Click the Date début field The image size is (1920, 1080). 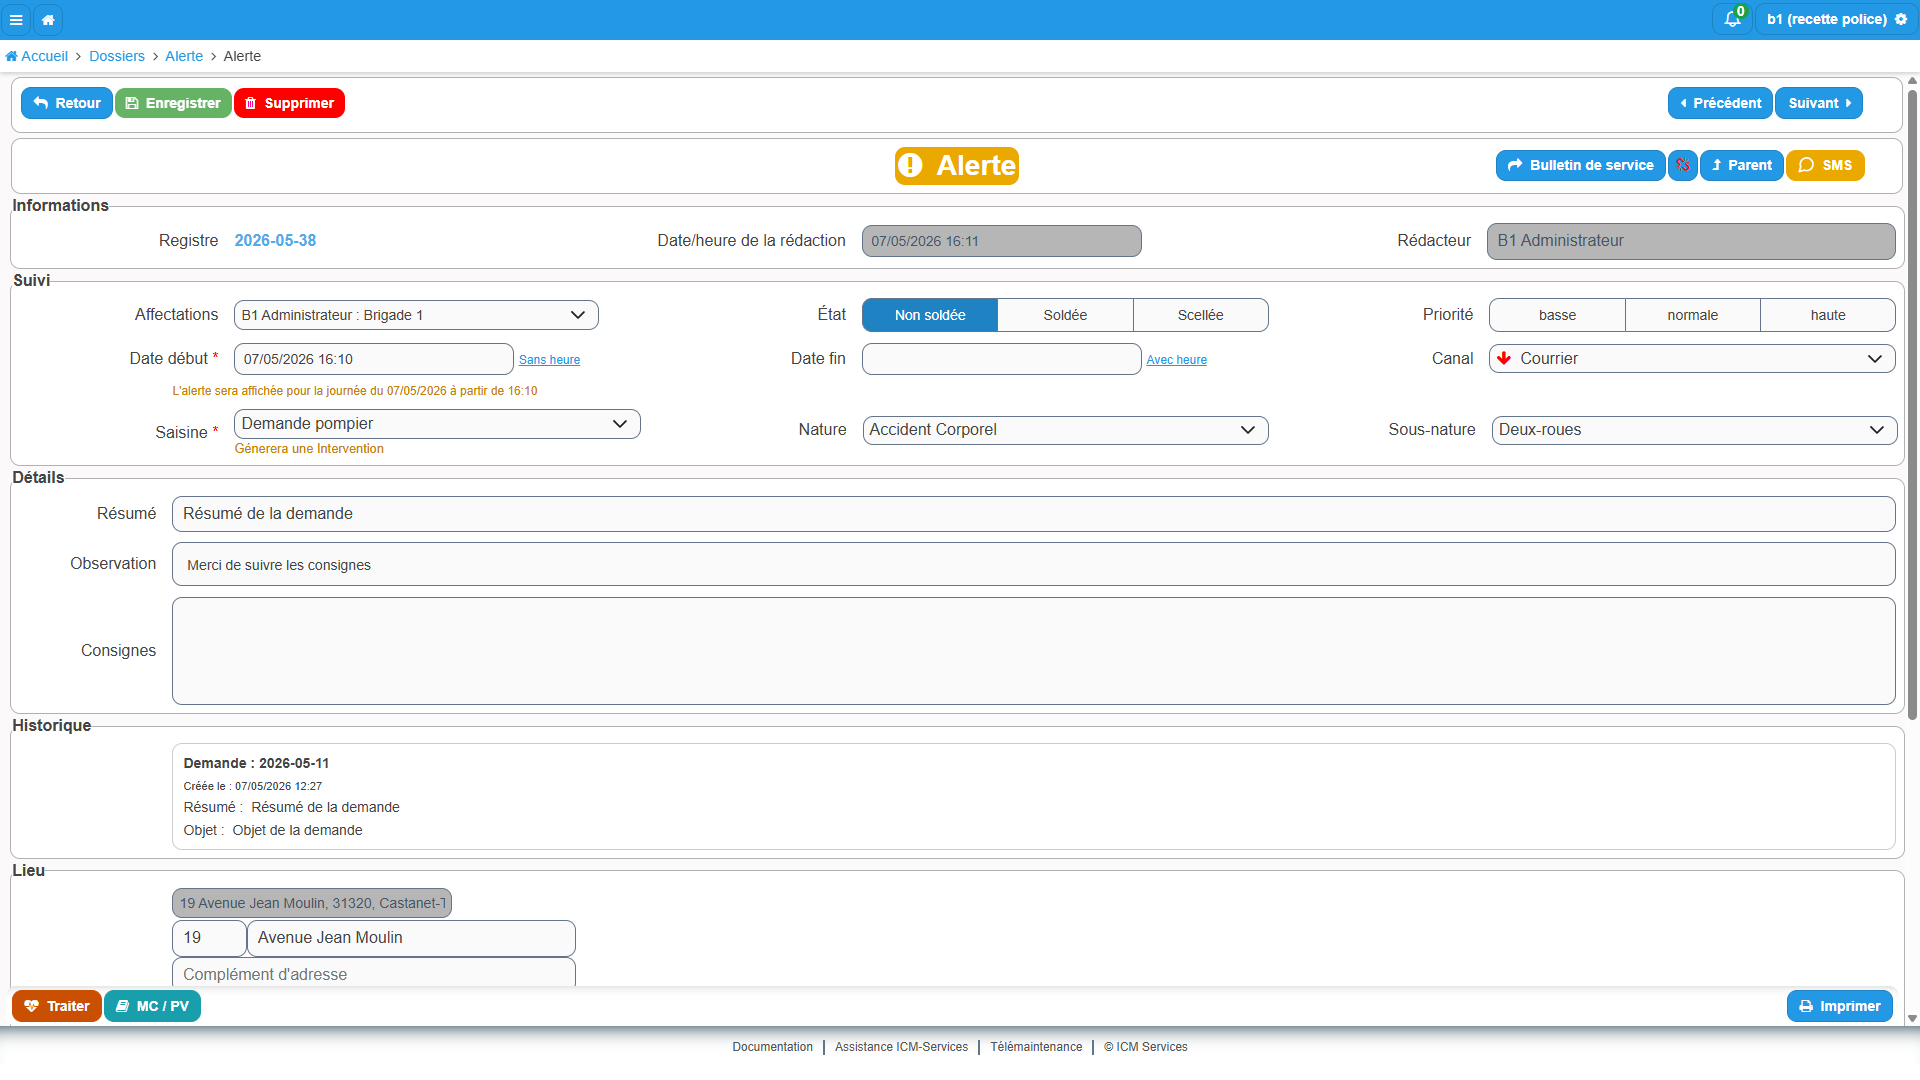pos(374,359)
